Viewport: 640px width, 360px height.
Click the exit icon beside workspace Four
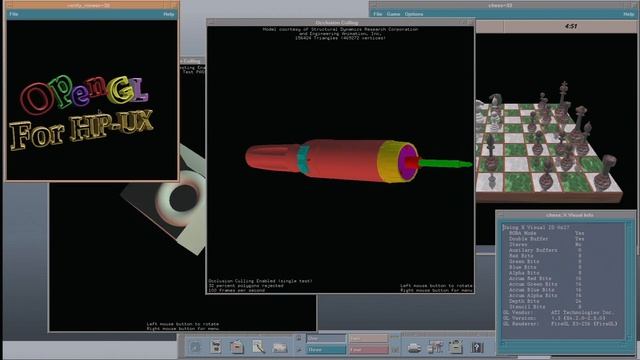tap(395, 350)
